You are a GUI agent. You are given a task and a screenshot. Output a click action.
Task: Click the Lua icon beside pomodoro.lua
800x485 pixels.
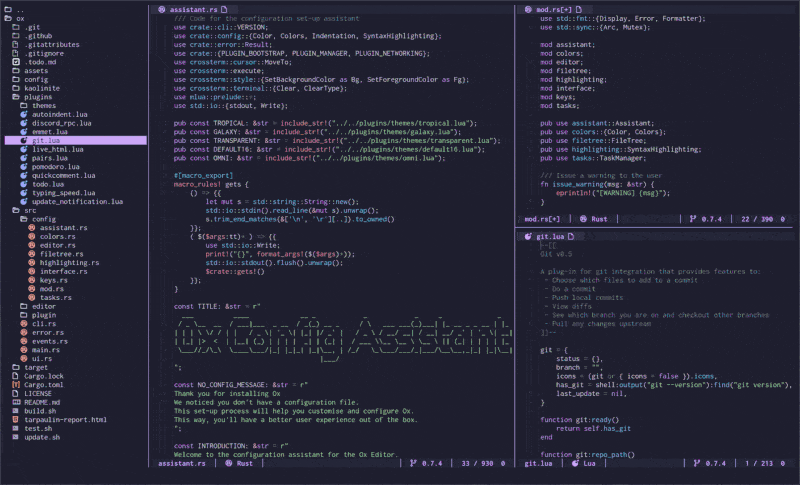[23, 167]
